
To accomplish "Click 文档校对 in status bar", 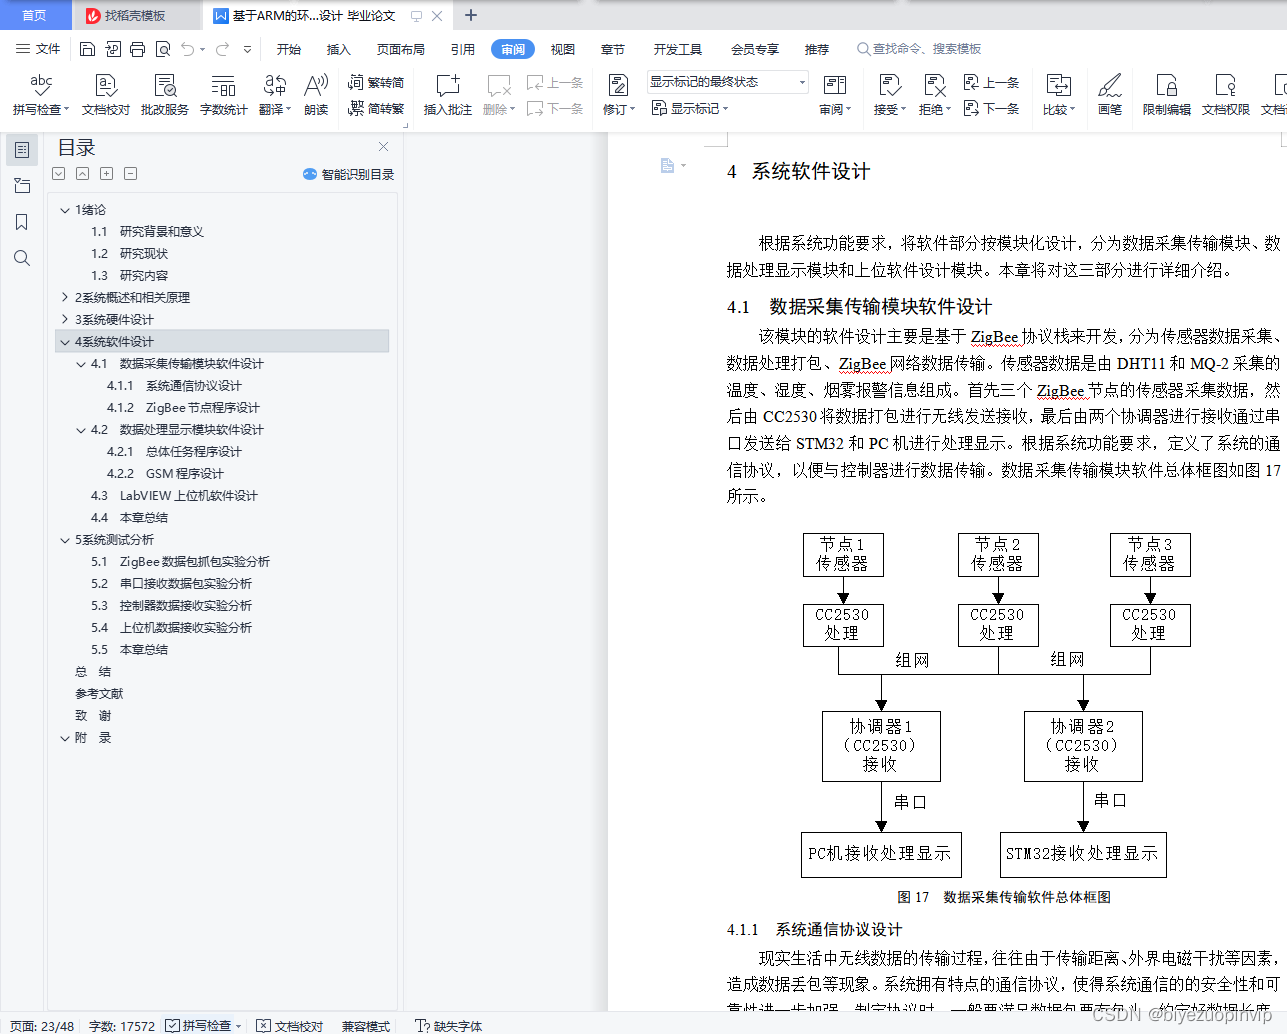I will [x=290, y=1026].
